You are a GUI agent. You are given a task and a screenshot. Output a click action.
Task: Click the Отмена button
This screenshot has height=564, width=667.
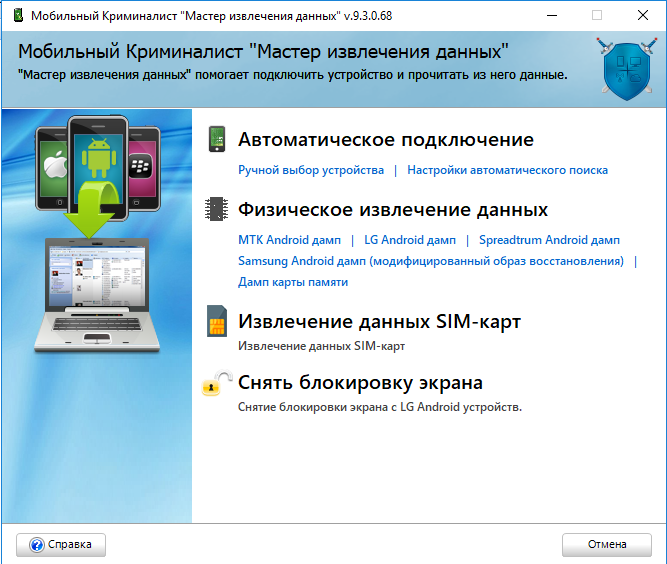(607, 545)
